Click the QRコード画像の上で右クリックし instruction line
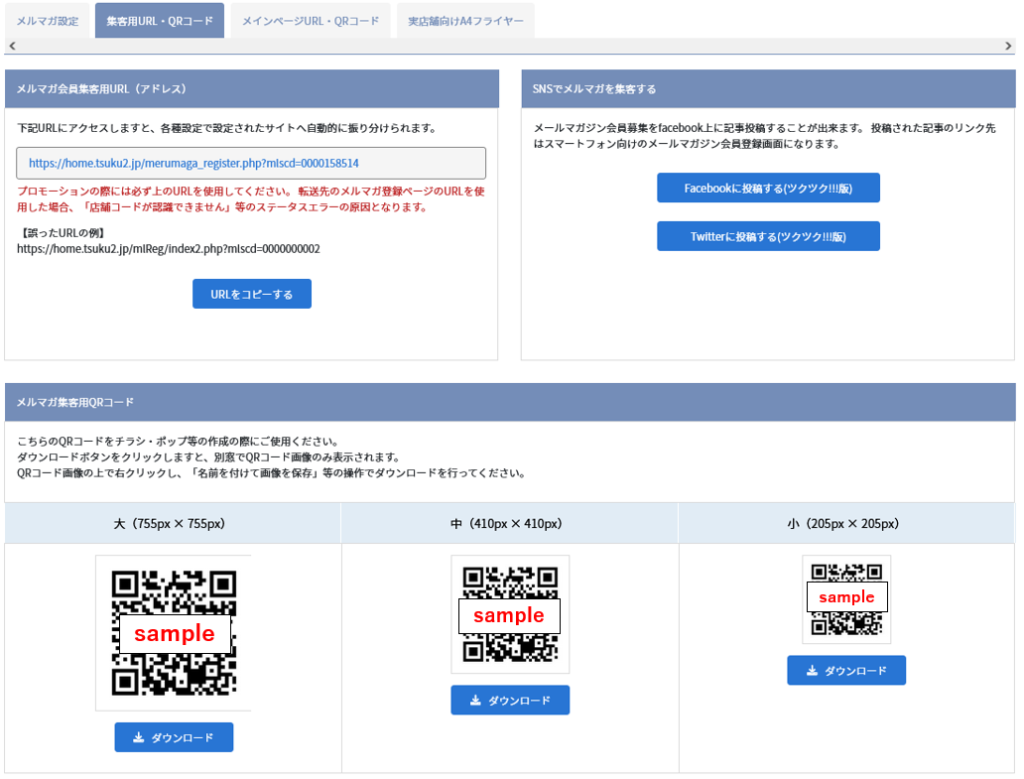 point(271,473)
